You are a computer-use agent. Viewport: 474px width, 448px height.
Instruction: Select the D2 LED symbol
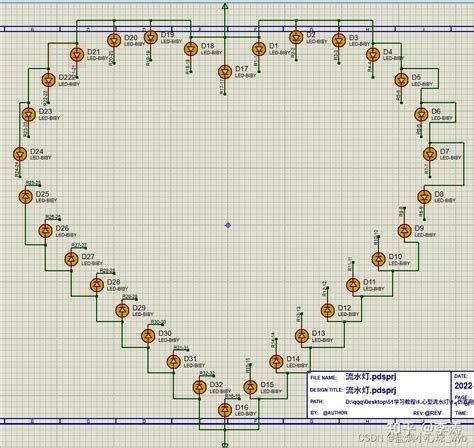[296, 38]
